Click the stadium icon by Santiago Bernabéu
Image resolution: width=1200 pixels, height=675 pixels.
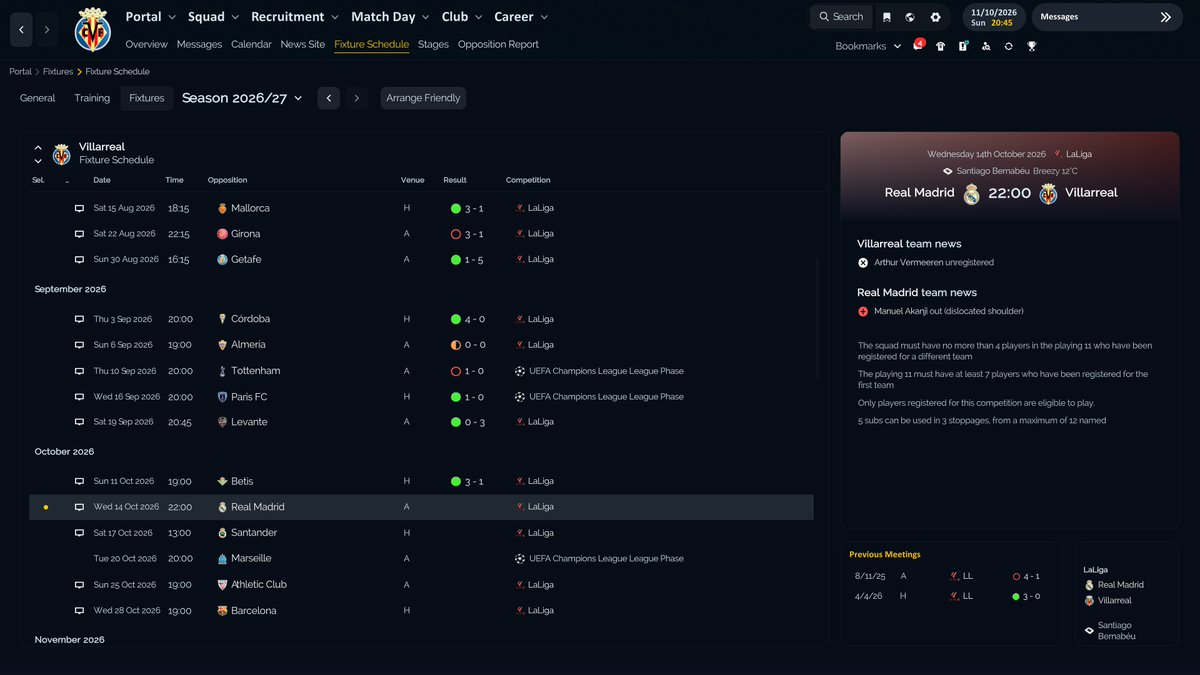[948, 171]
